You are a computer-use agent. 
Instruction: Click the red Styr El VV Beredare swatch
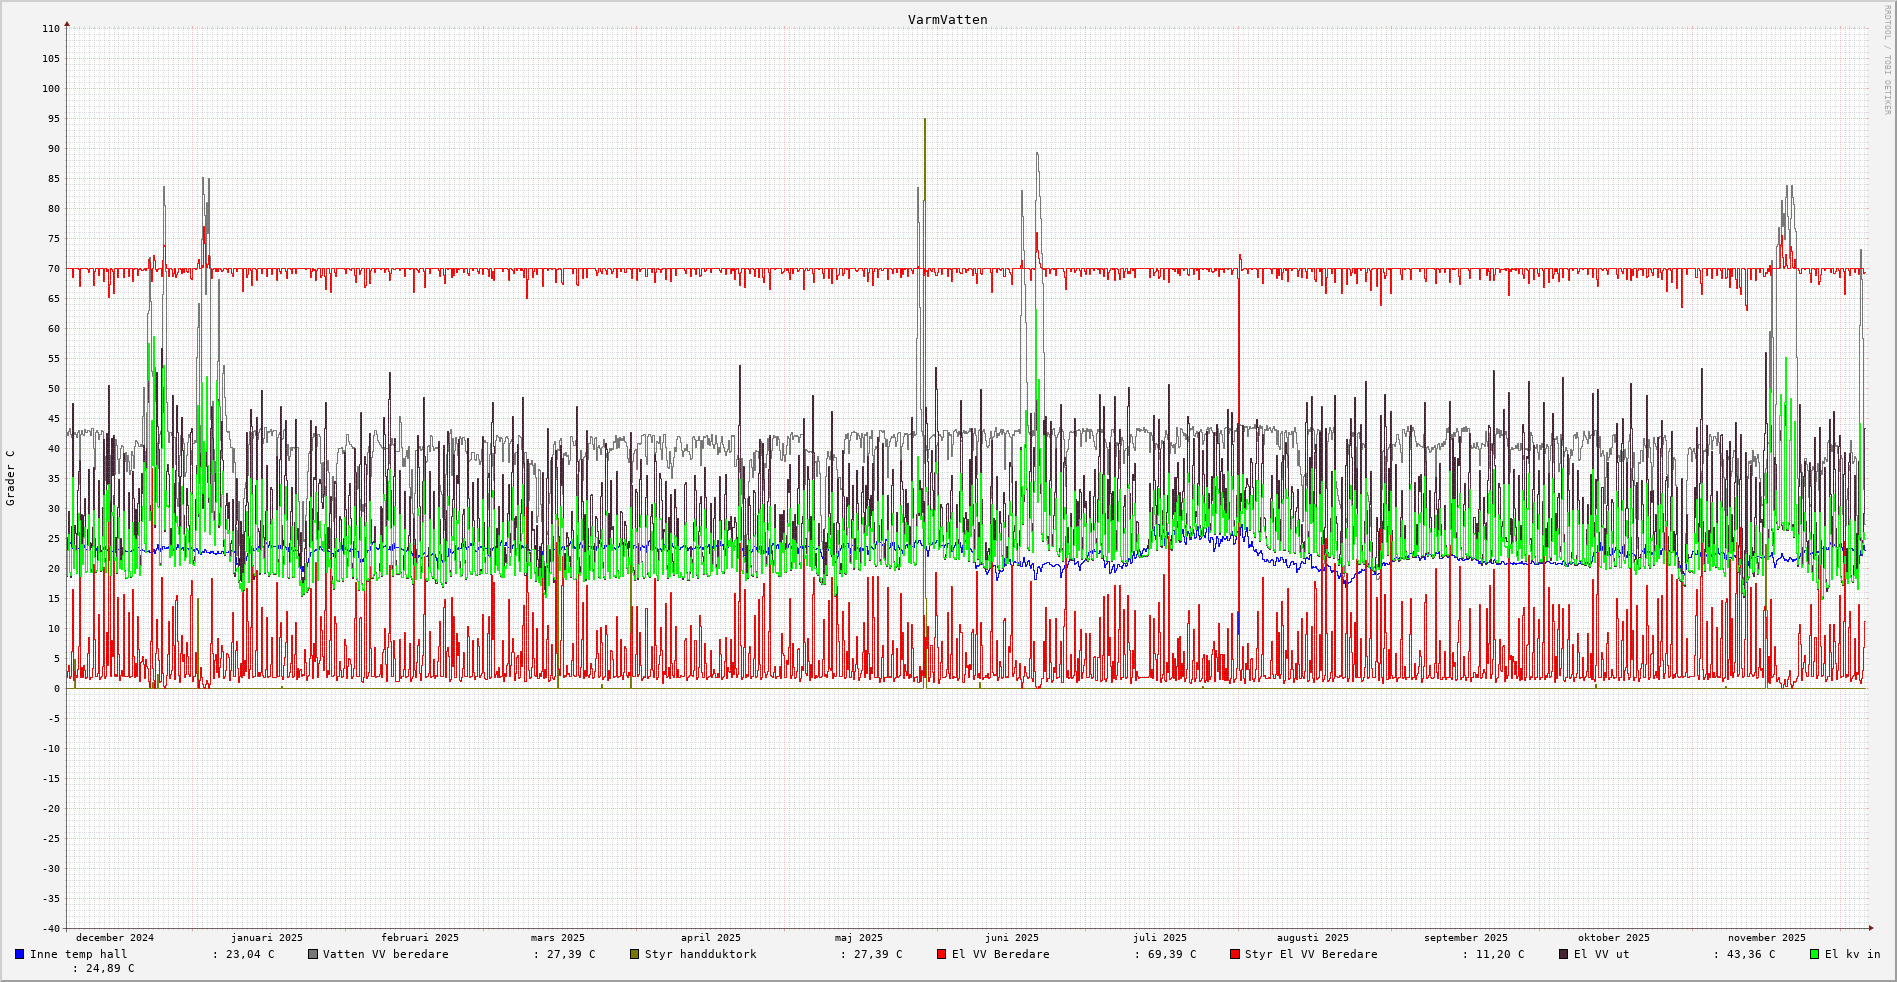[1234, 954]
